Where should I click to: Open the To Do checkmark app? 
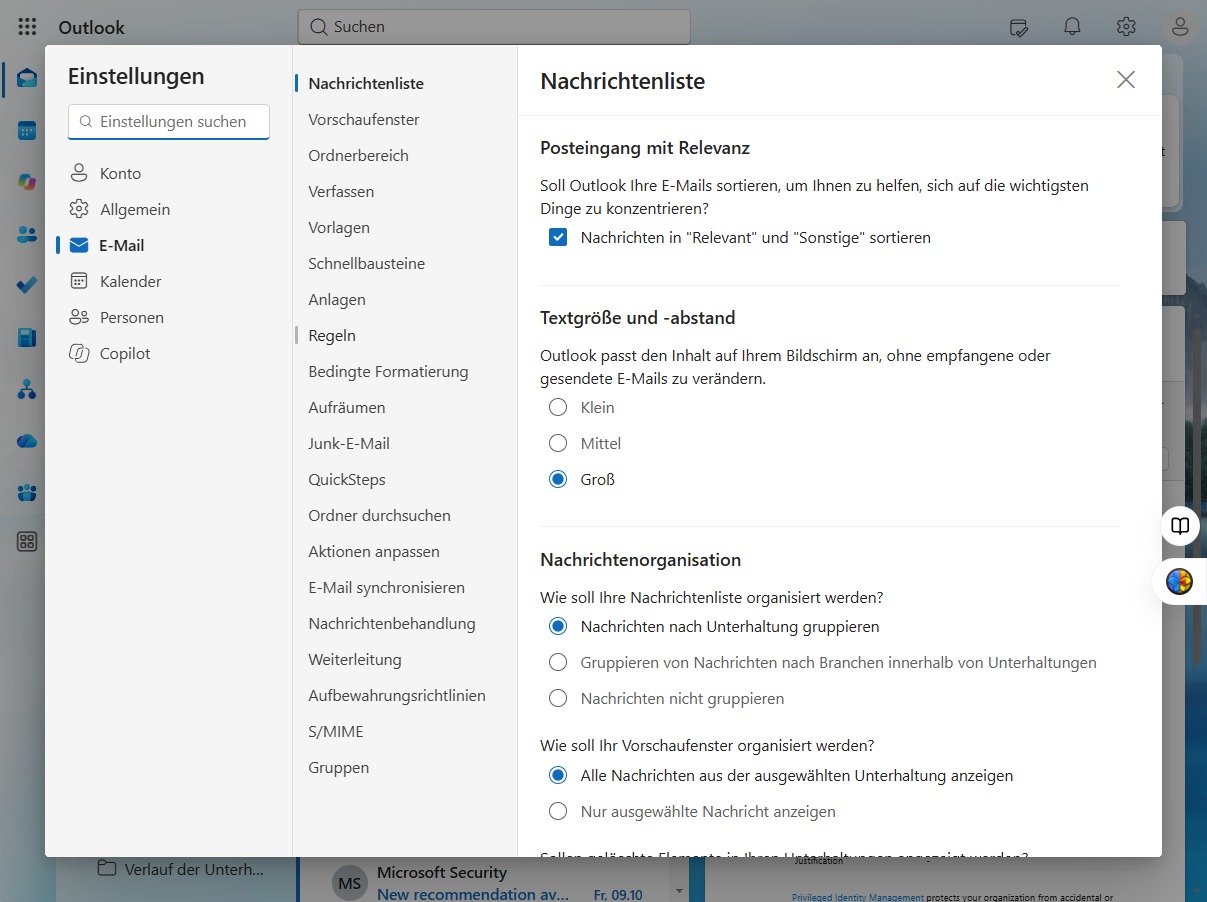pos(27,286)
